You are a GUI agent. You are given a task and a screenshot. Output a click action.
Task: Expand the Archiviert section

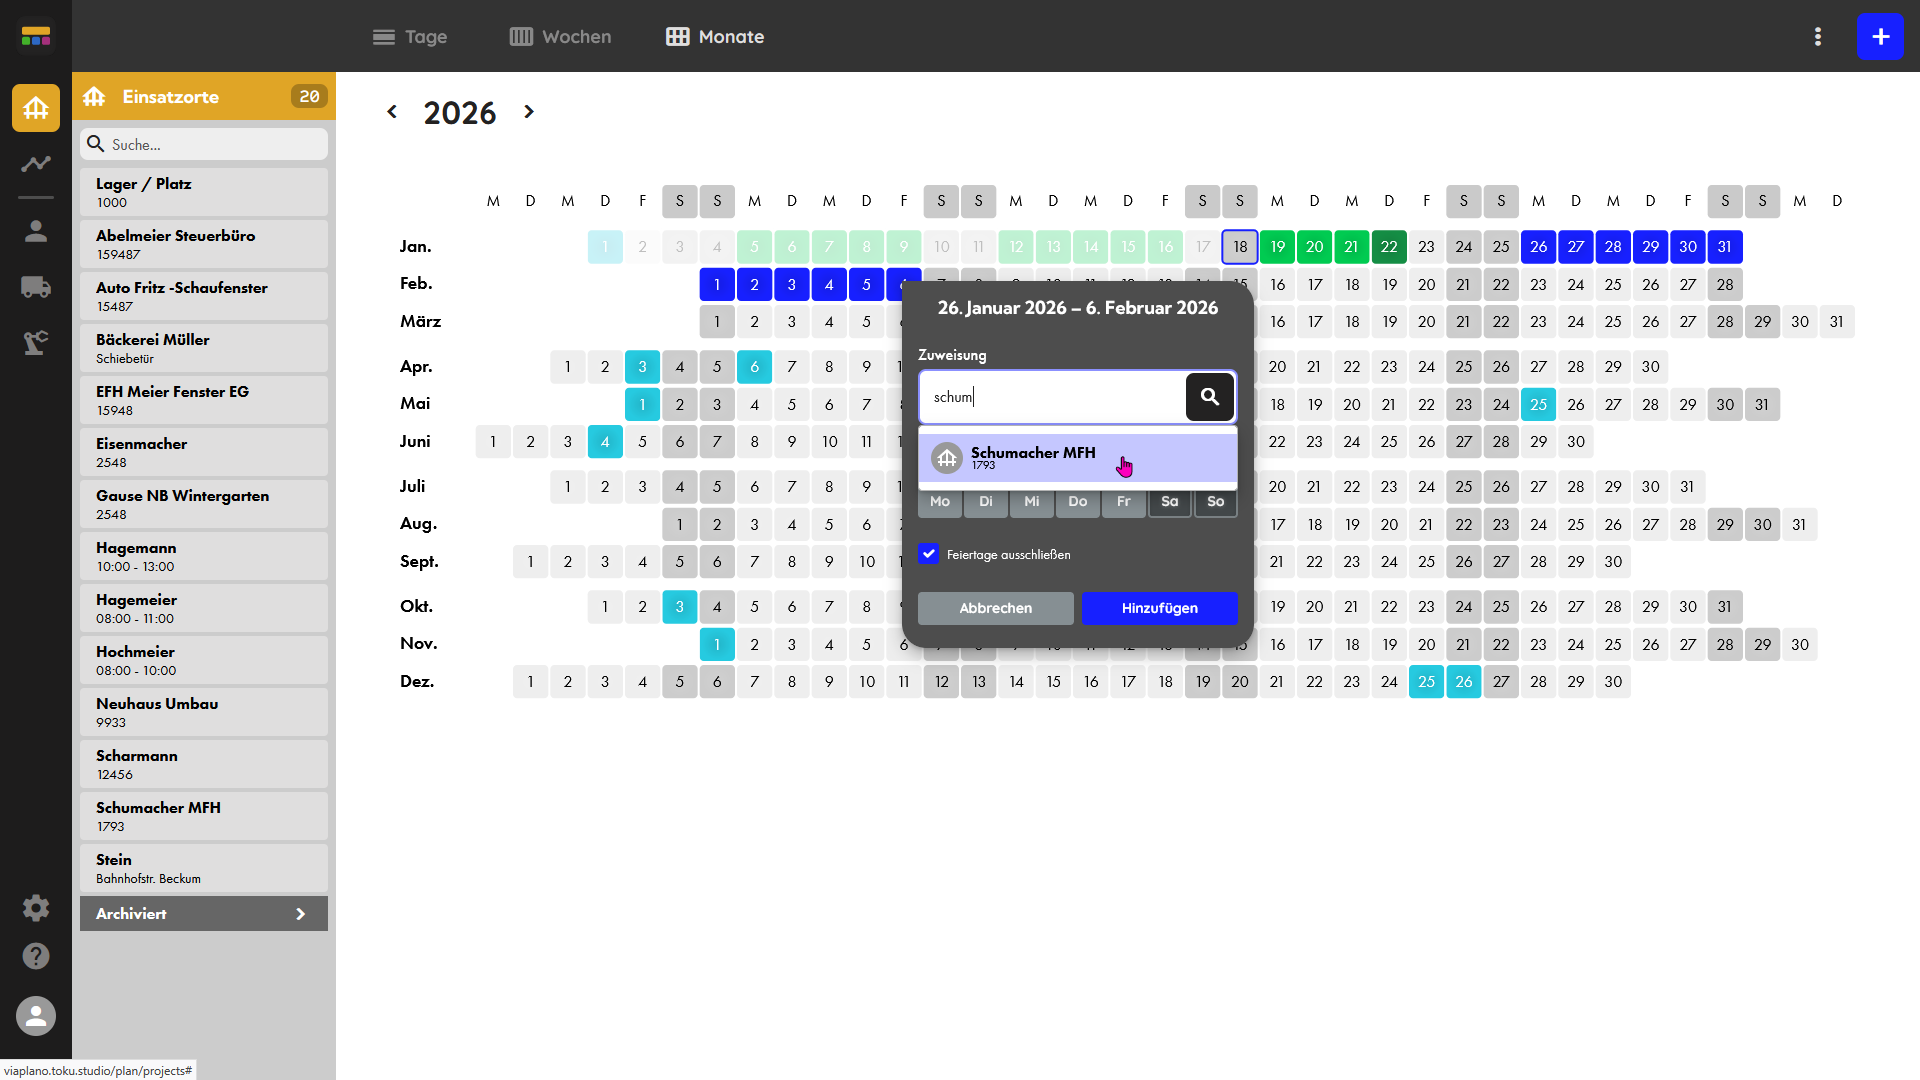(x=204, y=914)
